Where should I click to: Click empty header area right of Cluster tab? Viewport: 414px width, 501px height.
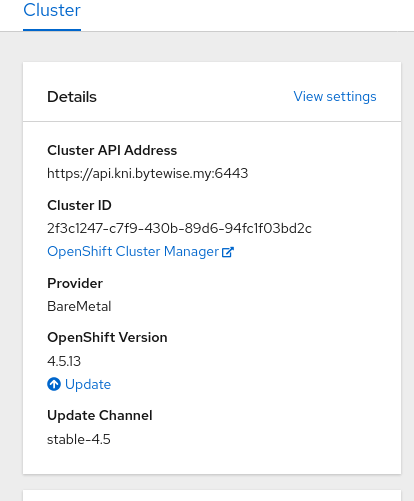247,15
